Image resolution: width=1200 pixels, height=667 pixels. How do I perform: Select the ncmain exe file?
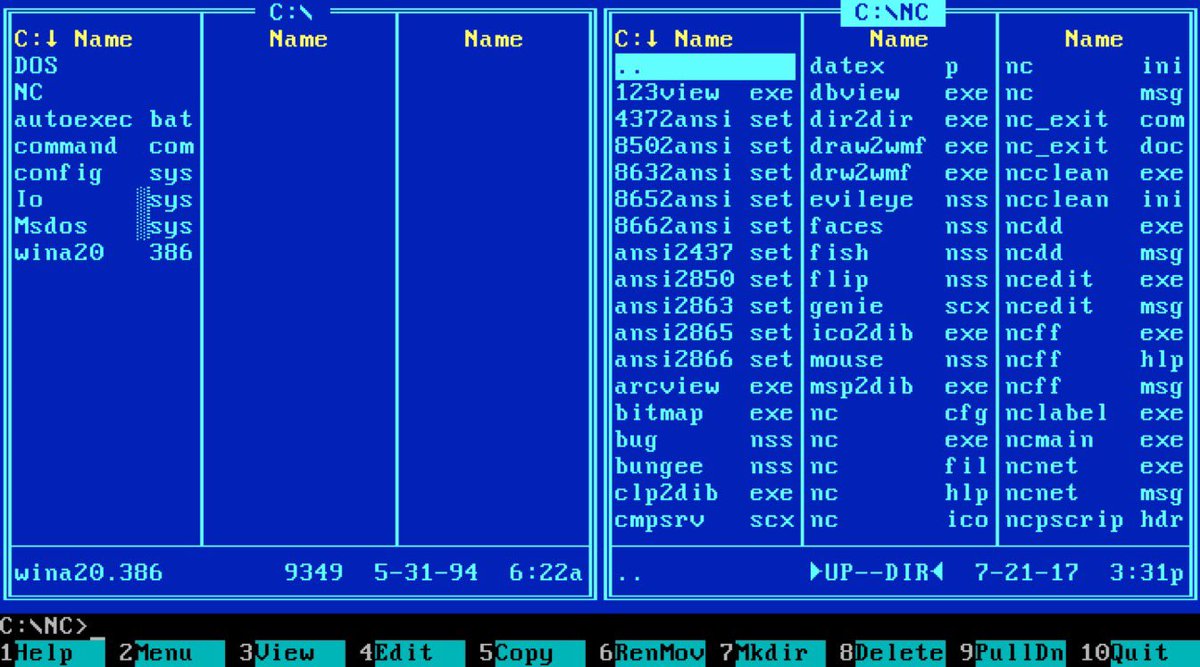pyautogui.click(x=1094, y=439)
